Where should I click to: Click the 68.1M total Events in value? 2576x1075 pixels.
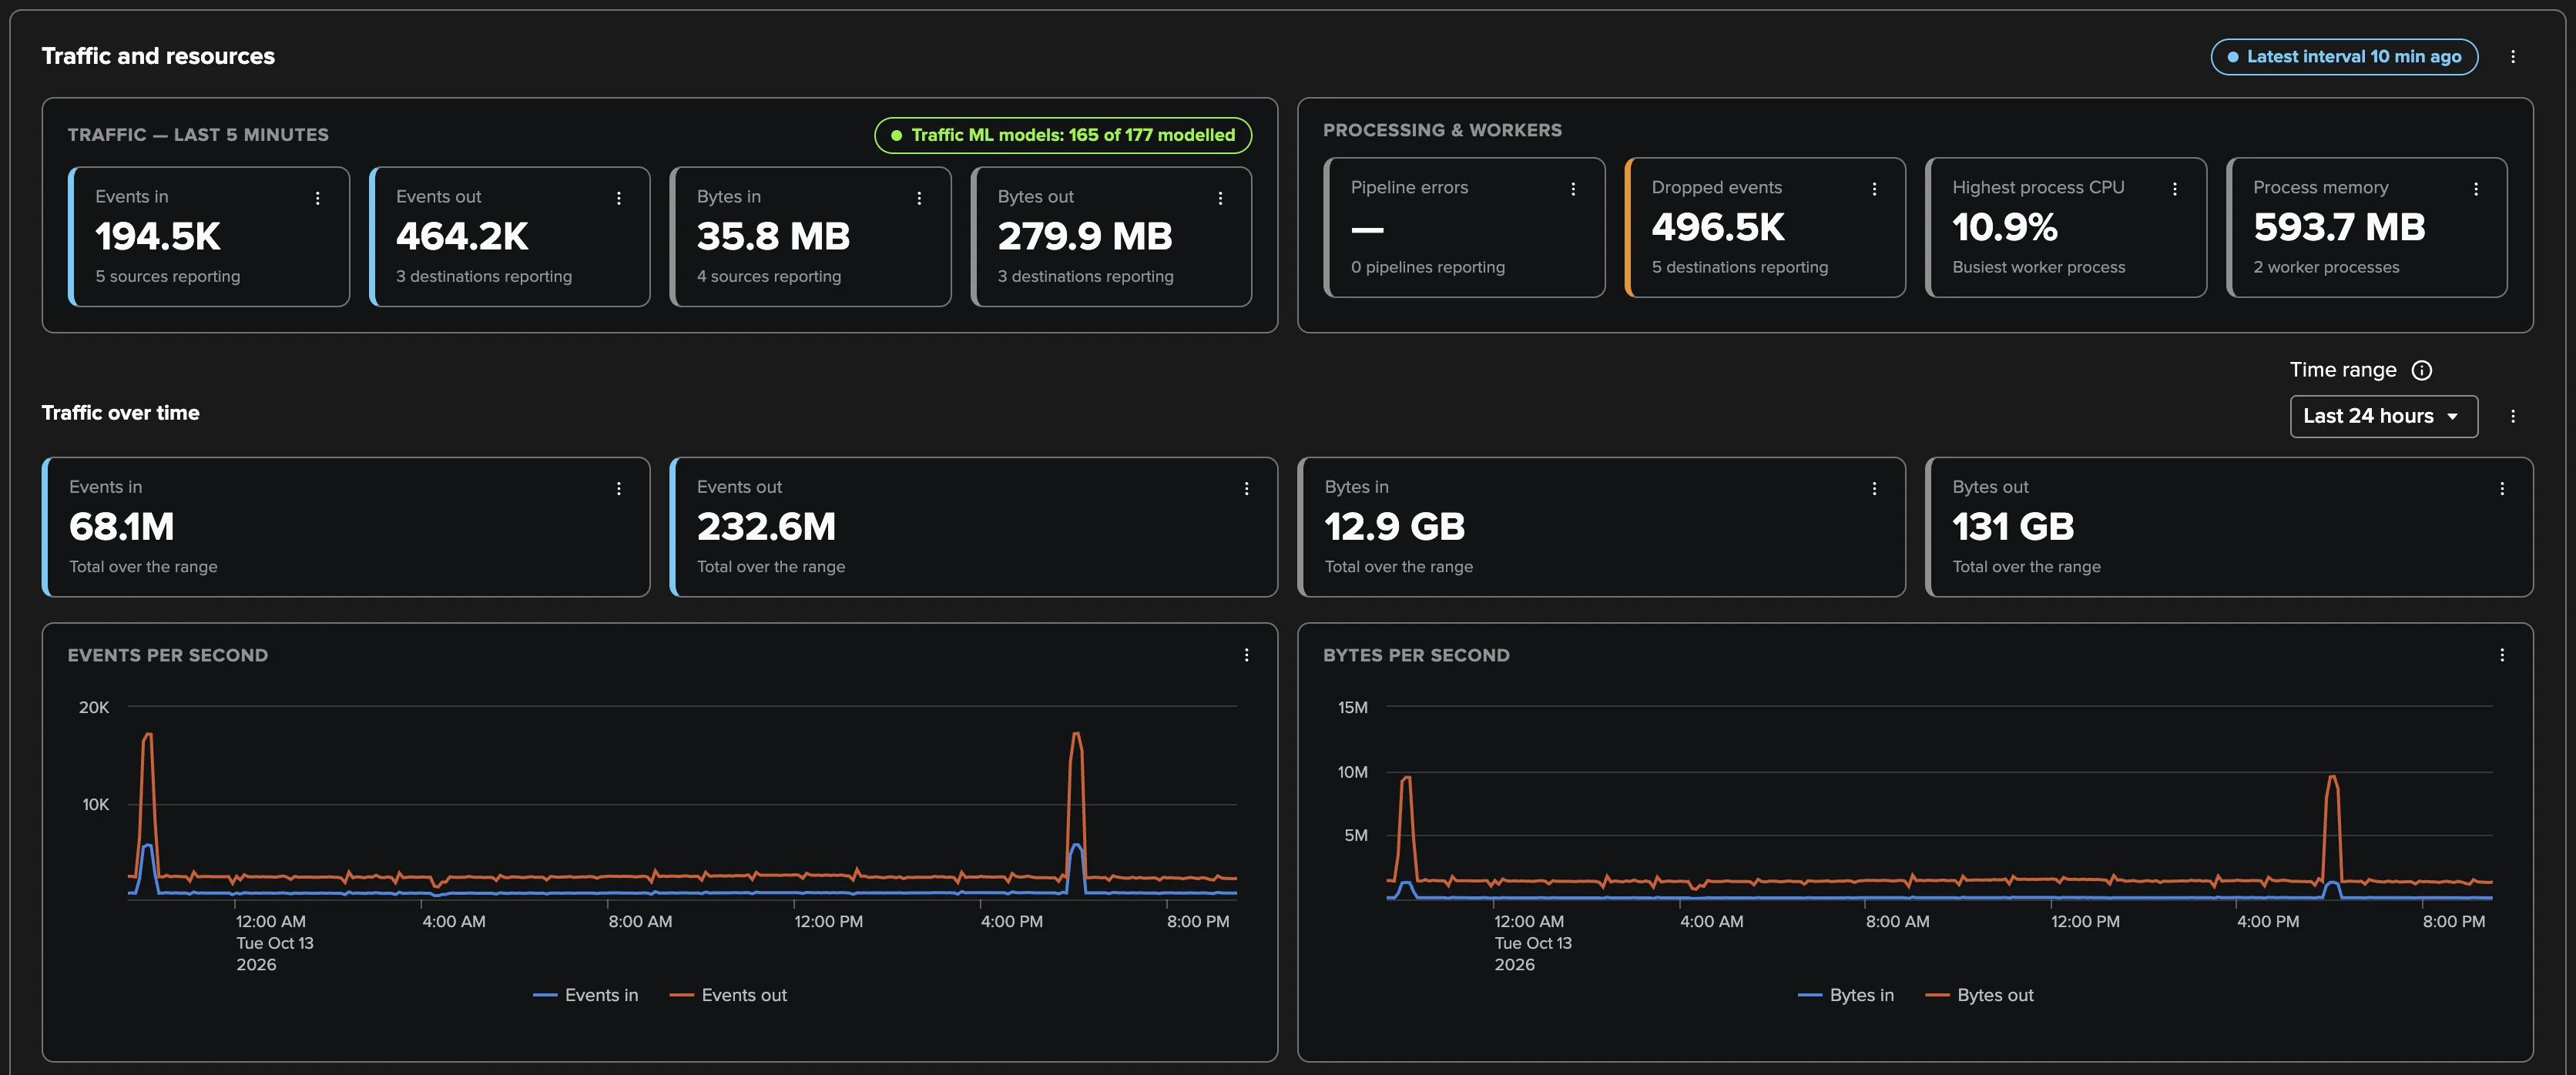[122, 527]
